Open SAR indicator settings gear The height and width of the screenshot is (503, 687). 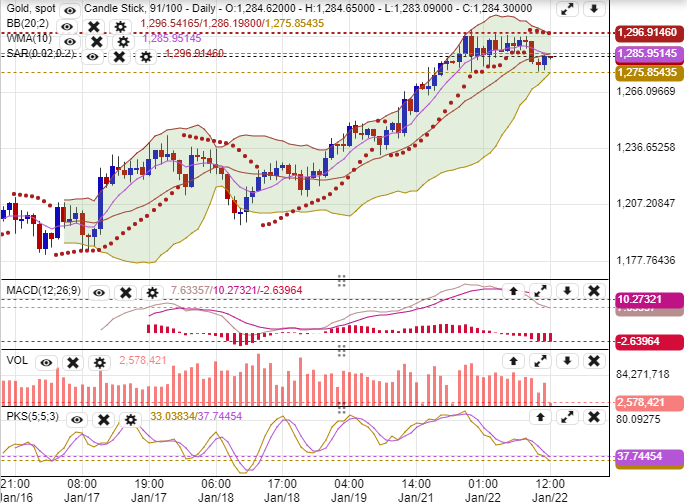(x=145, y=57)
